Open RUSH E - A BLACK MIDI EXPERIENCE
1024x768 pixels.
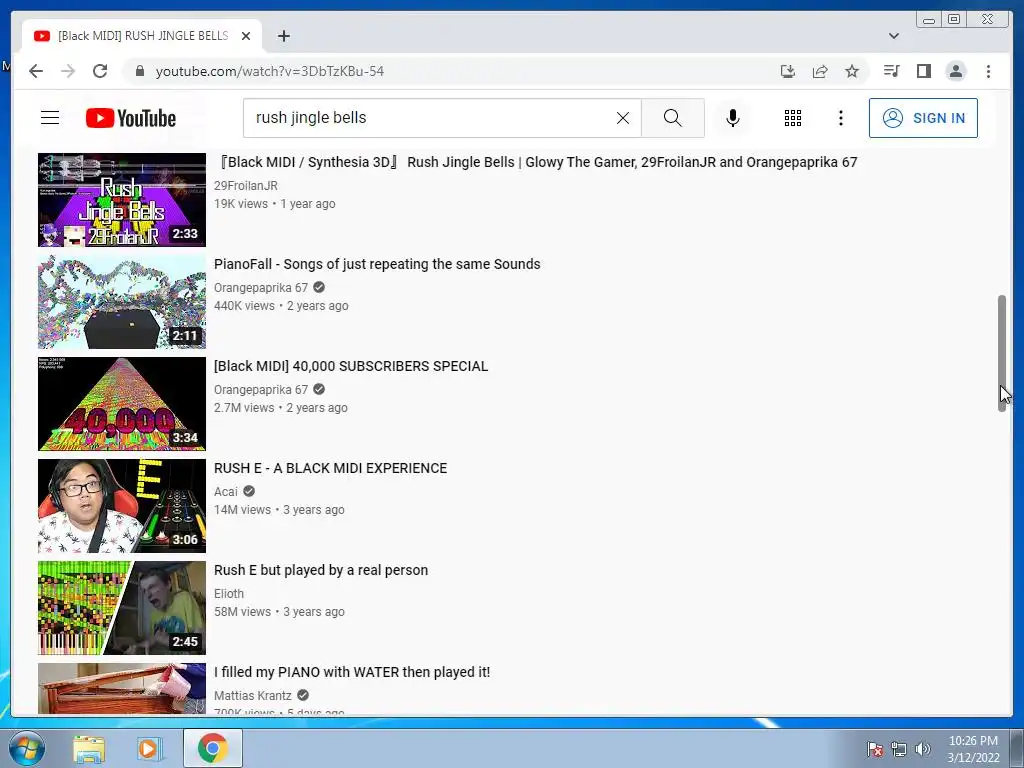330,468
